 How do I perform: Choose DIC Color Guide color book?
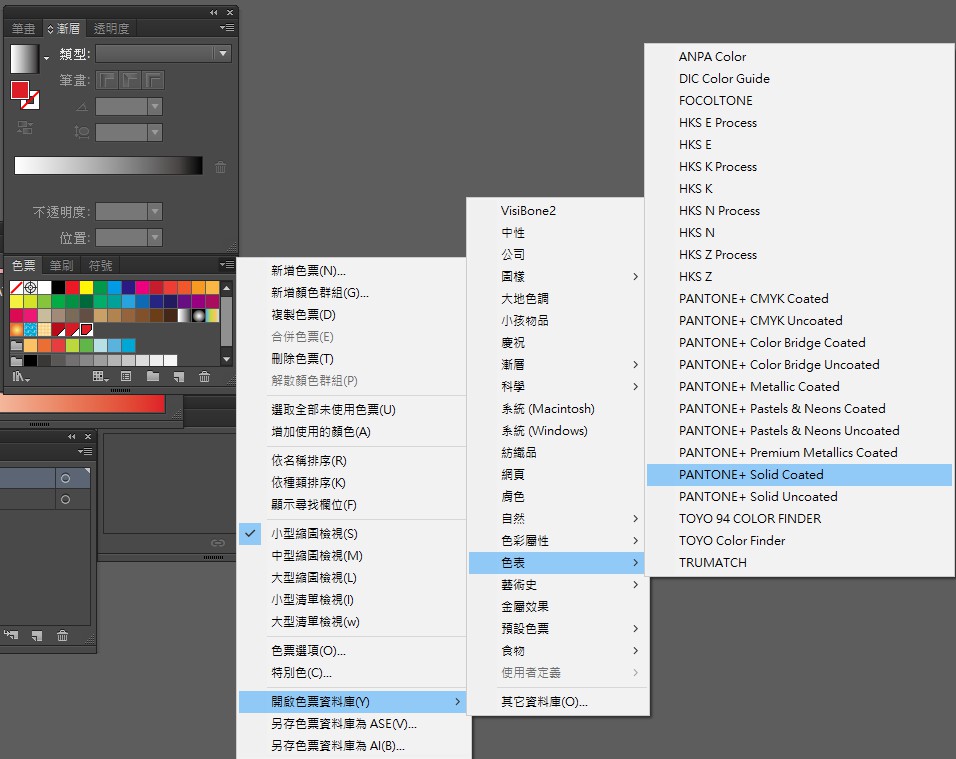click(799, 78)
